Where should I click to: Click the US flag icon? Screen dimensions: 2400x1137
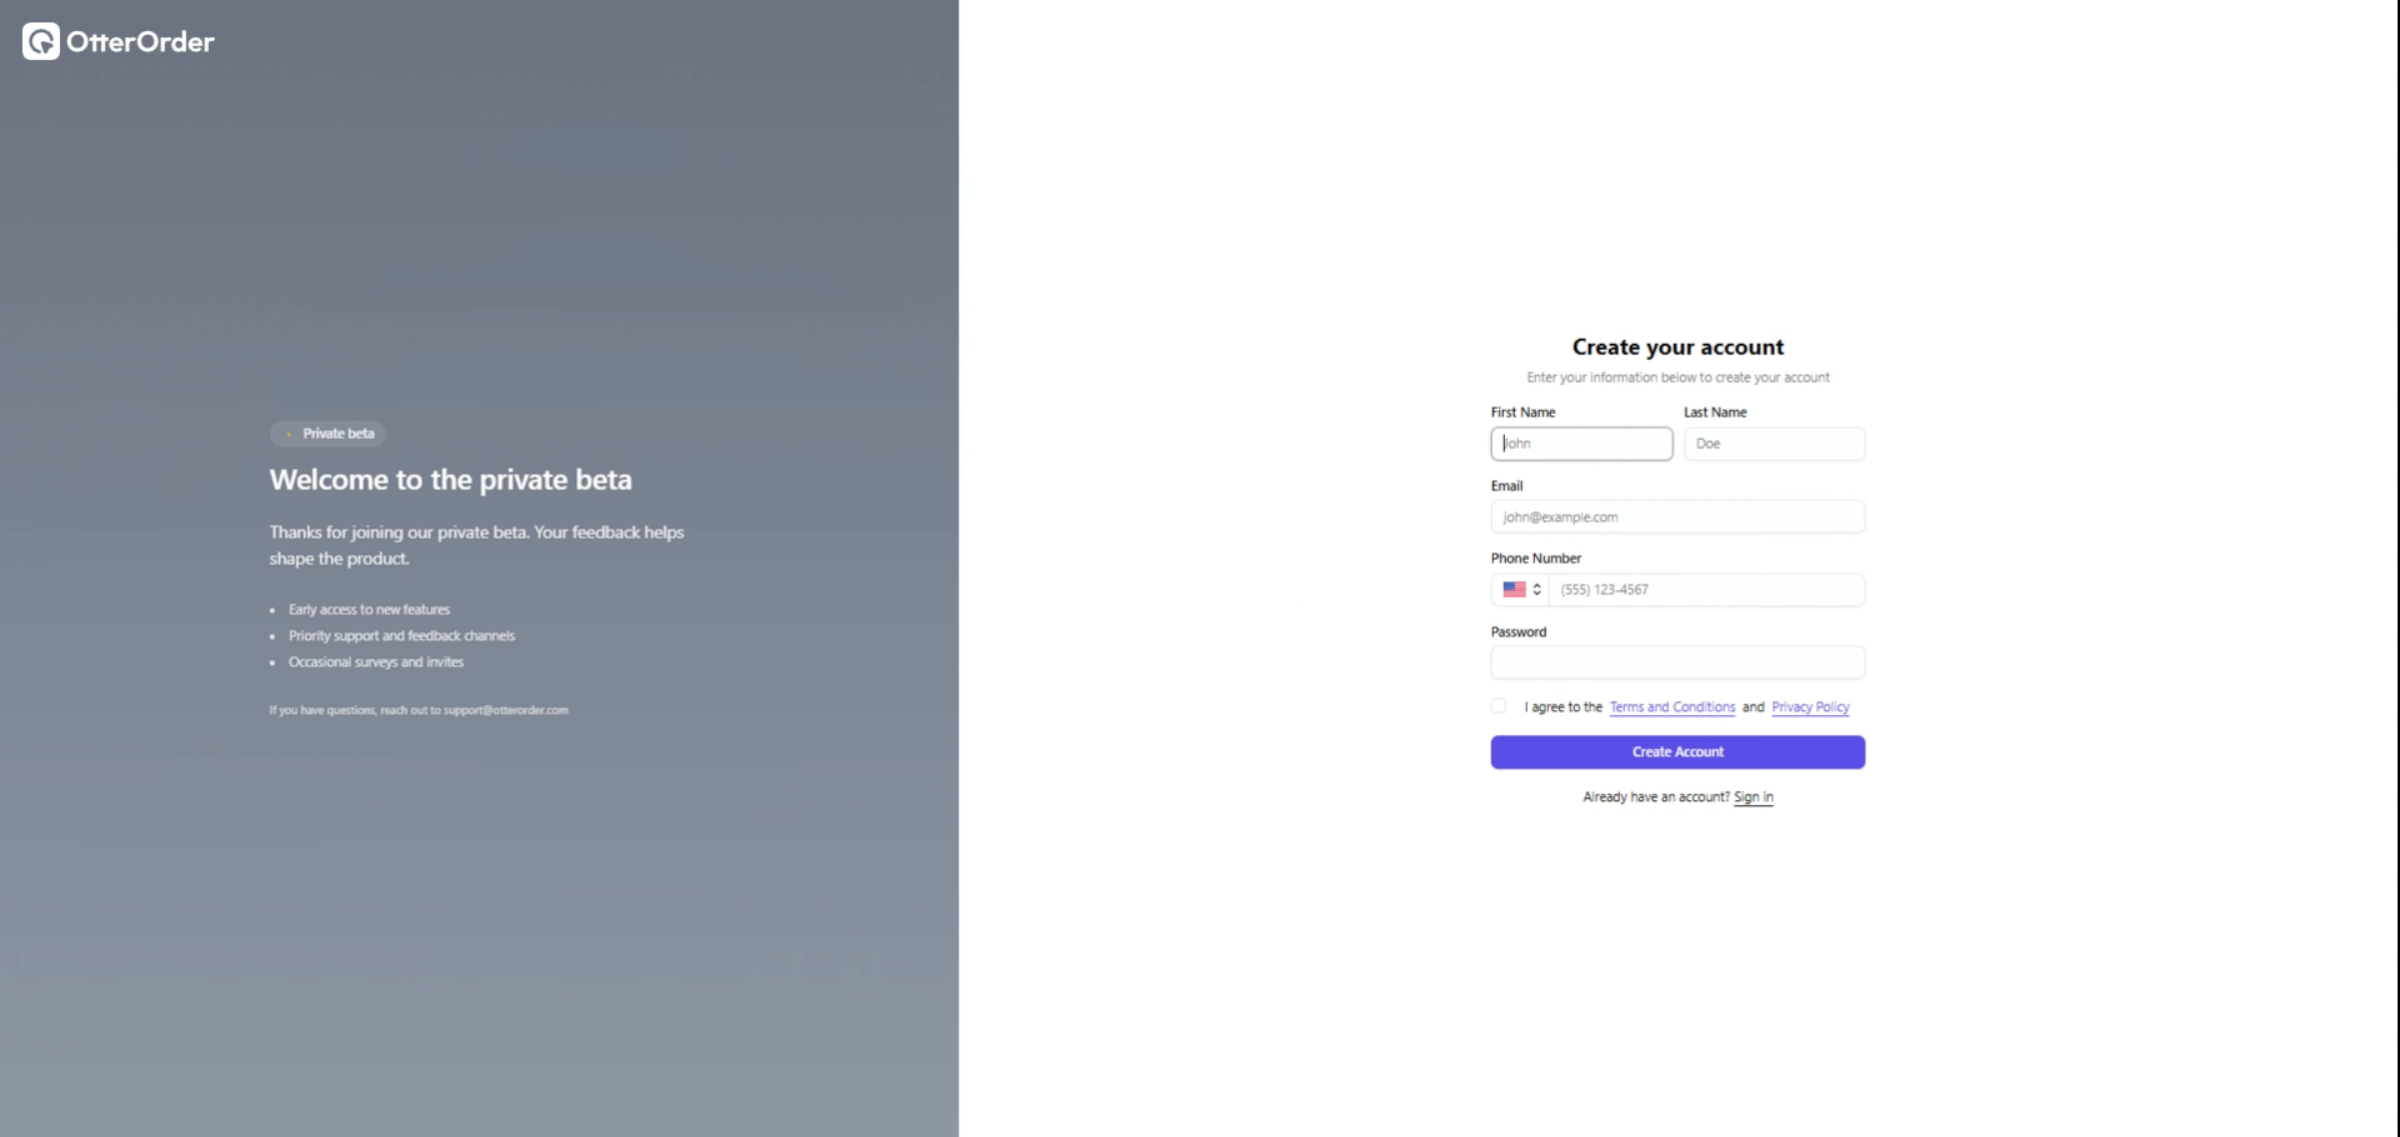coord(1514,590)
